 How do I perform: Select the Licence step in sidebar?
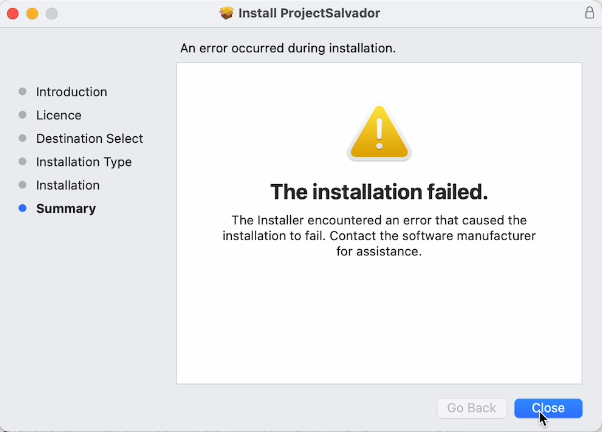pyautogui.click(x=58, y=115)
